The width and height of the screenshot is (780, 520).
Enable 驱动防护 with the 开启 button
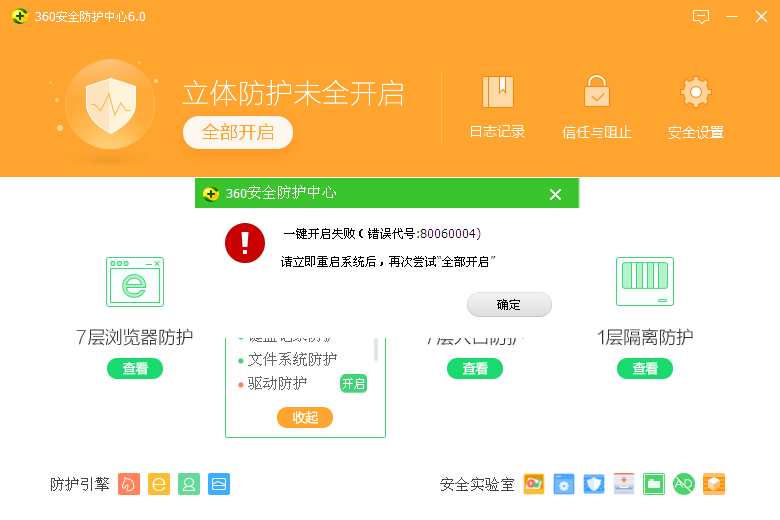pyautogui.click(x=353, y=384)
